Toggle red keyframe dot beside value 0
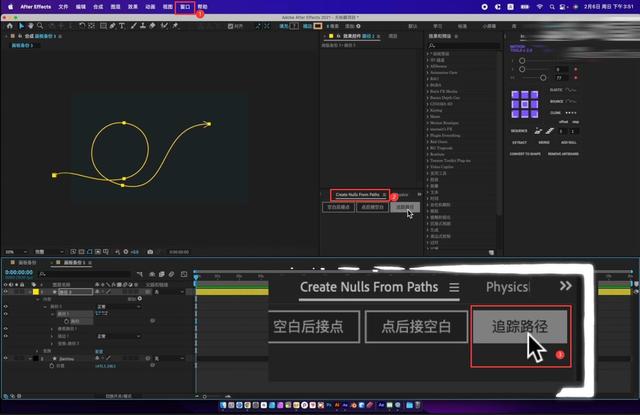This screenshot has height=415, width=640. tap(576, 69)
